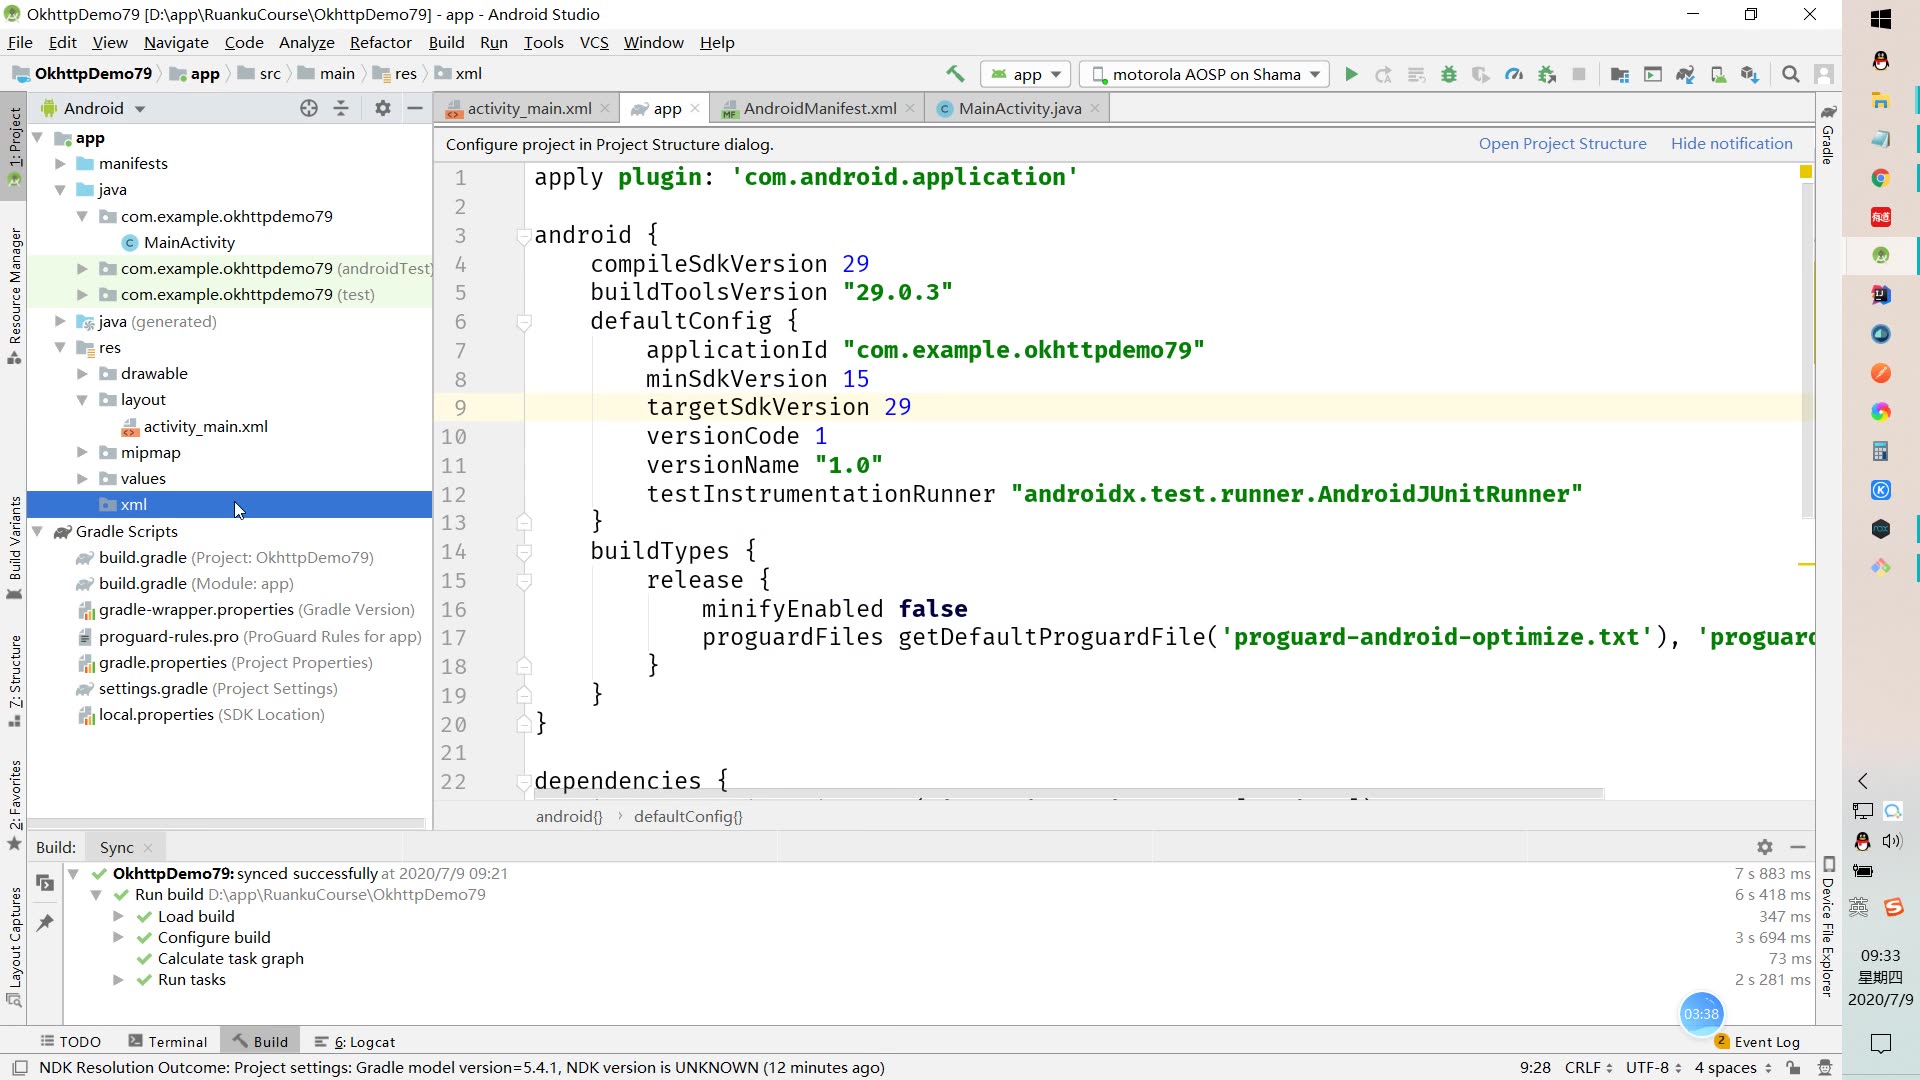Image resolution: width=1920 pixels, height=1080 pixels.
Task: Click Hide notification link
Action: click(1731, 143)
